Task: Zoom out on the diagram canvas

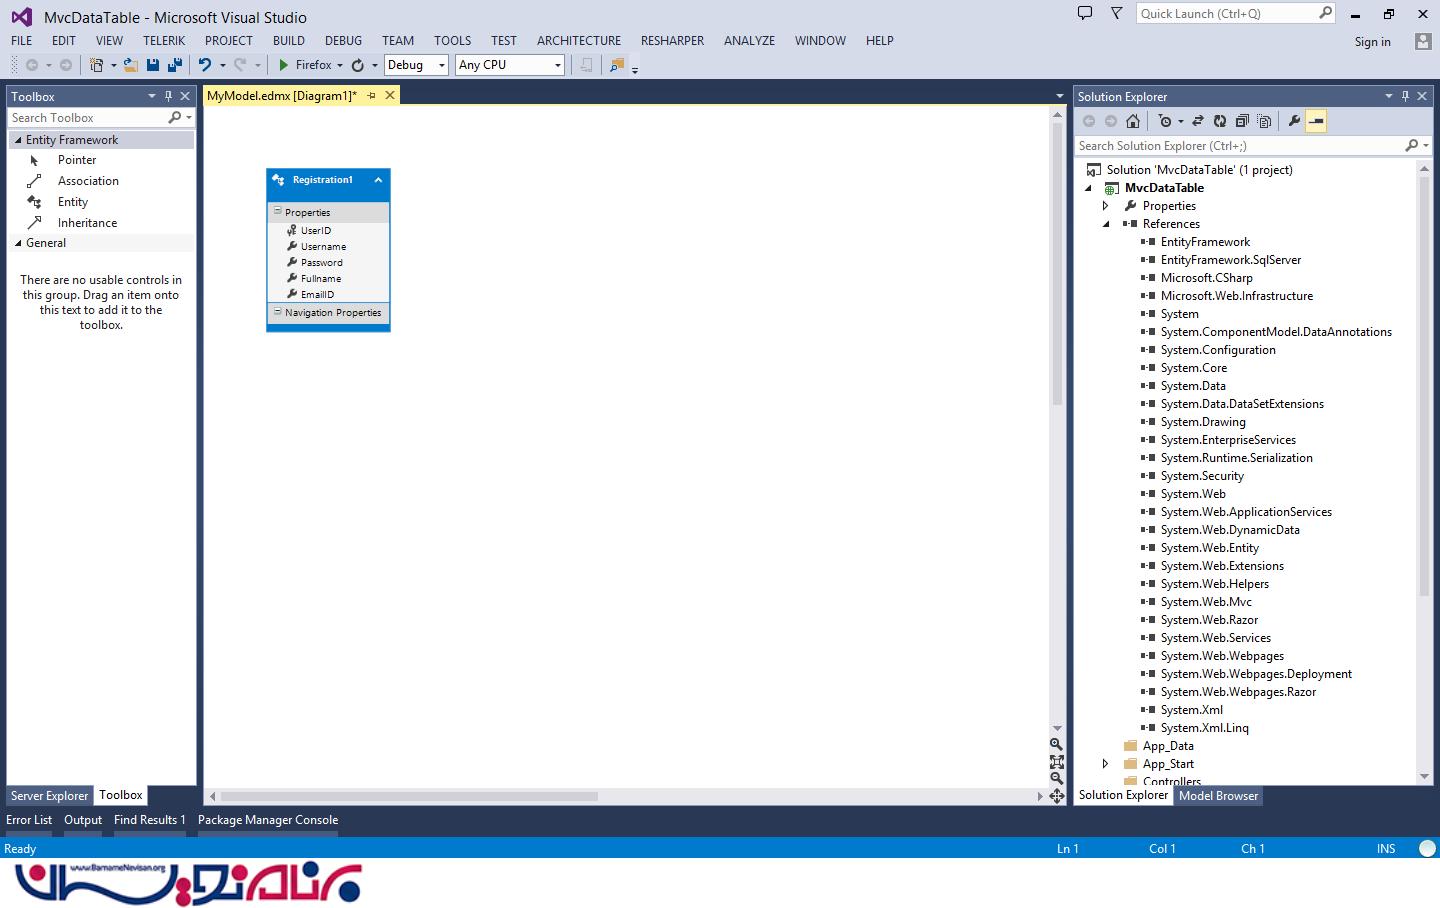Action: pyautogui.click(x=1056, y=778)
